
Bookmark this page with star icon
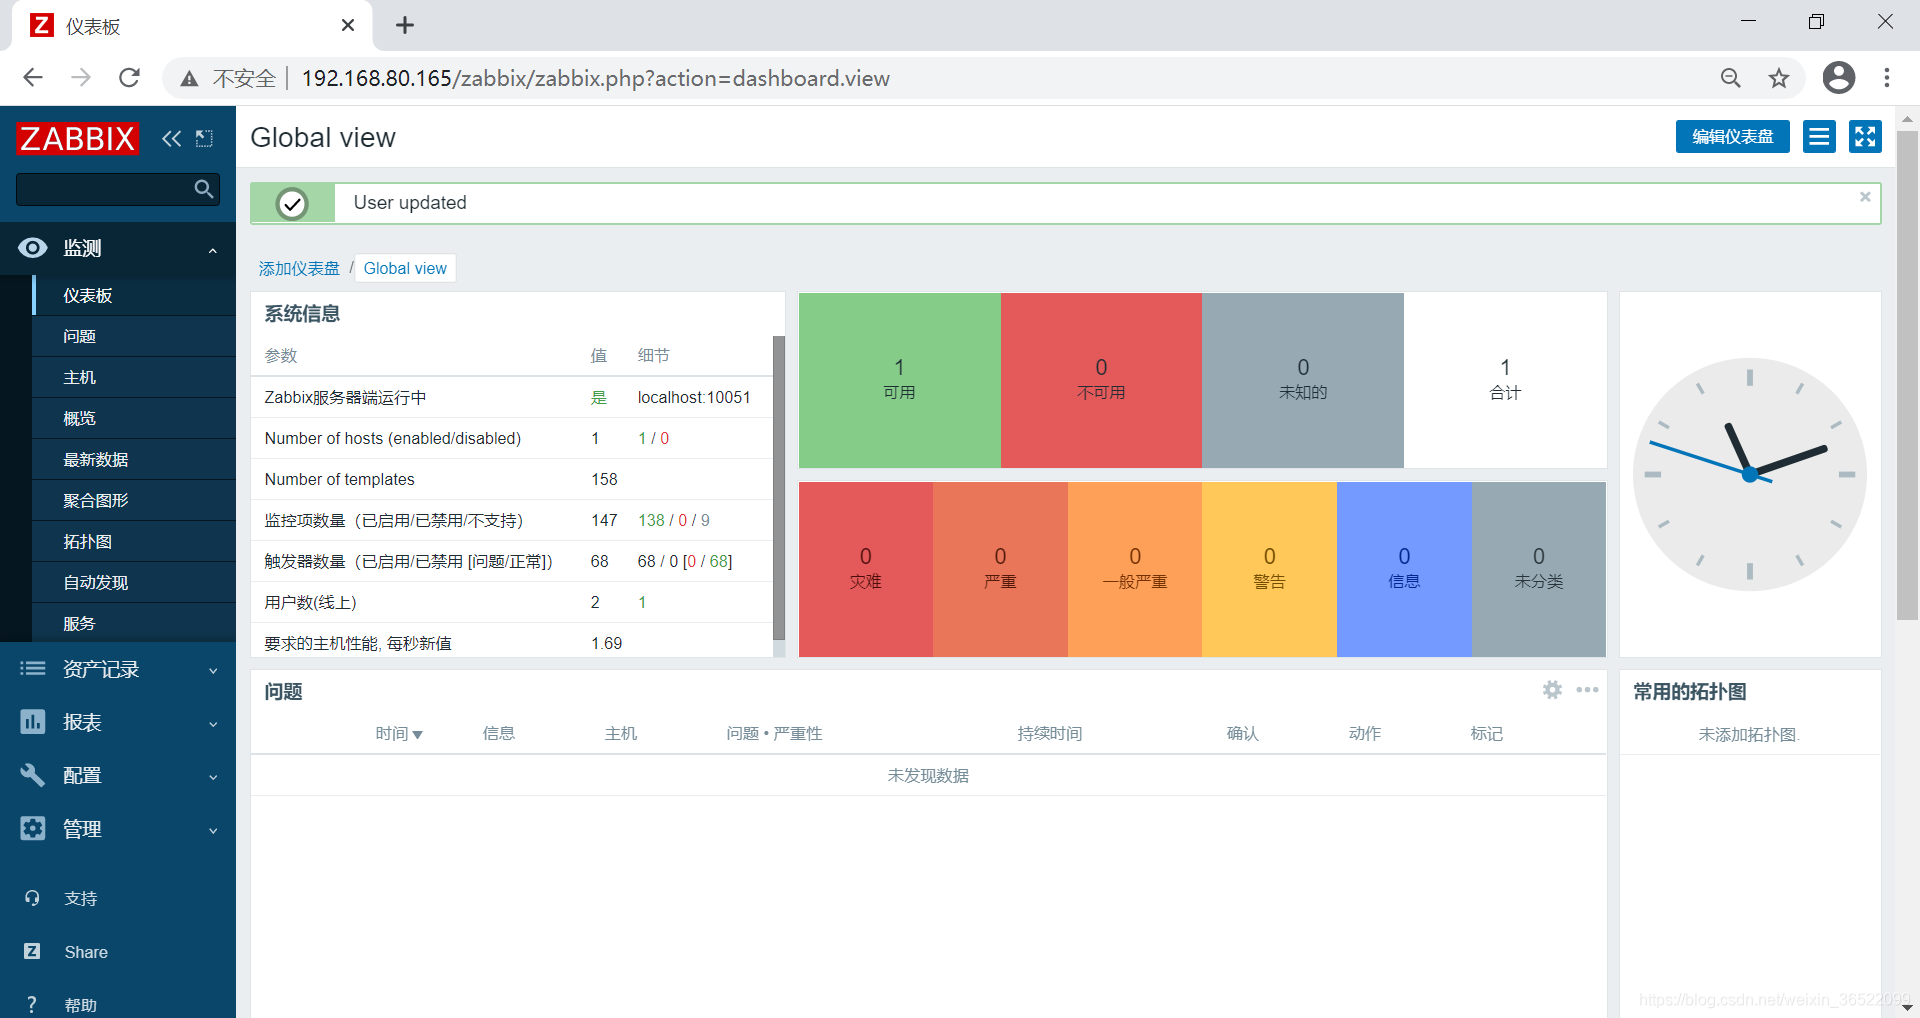click(1779, 78)
